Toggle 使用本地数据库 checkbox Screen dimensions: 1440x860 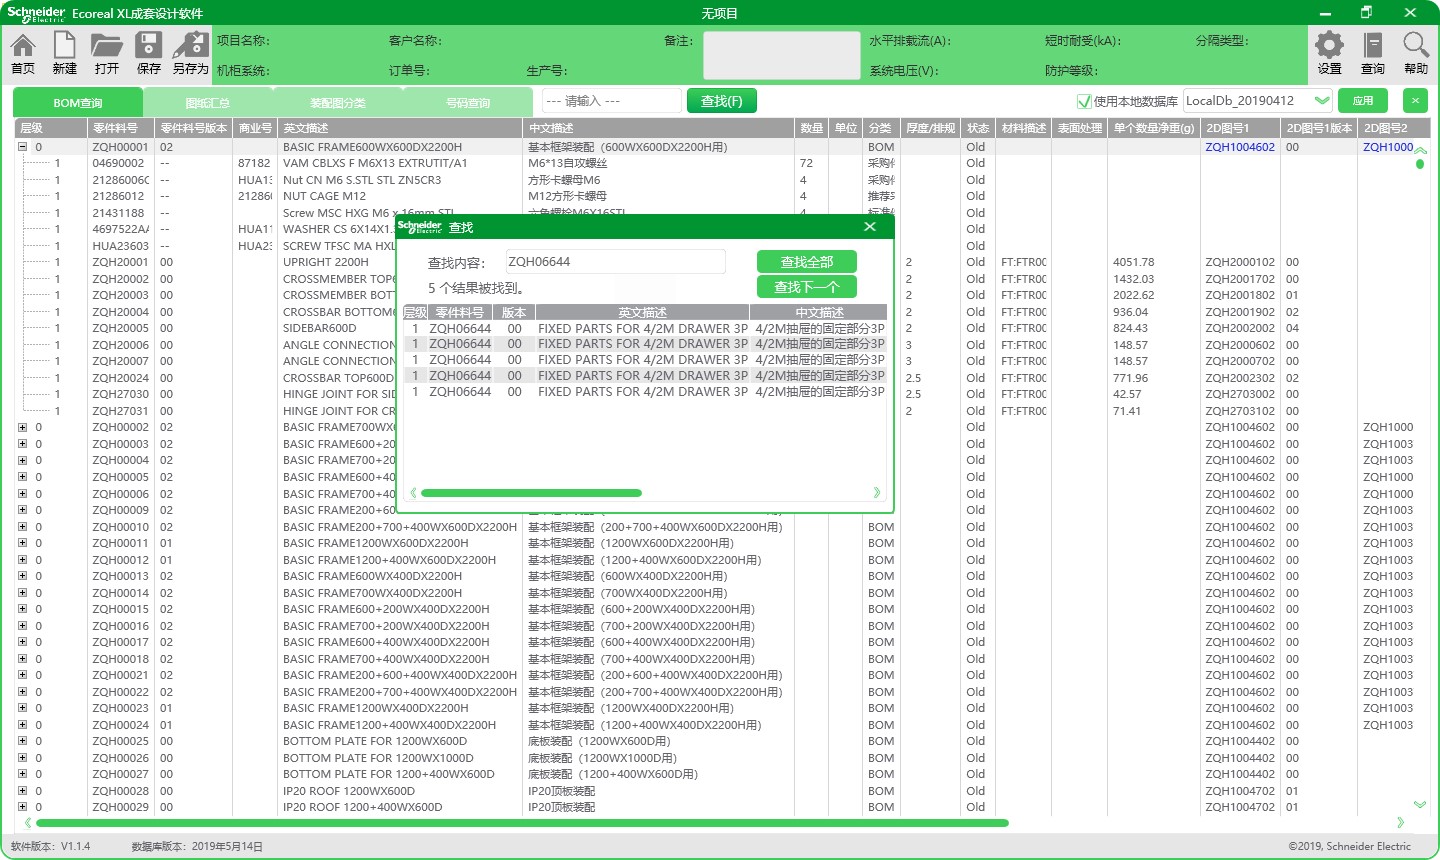1083,101
